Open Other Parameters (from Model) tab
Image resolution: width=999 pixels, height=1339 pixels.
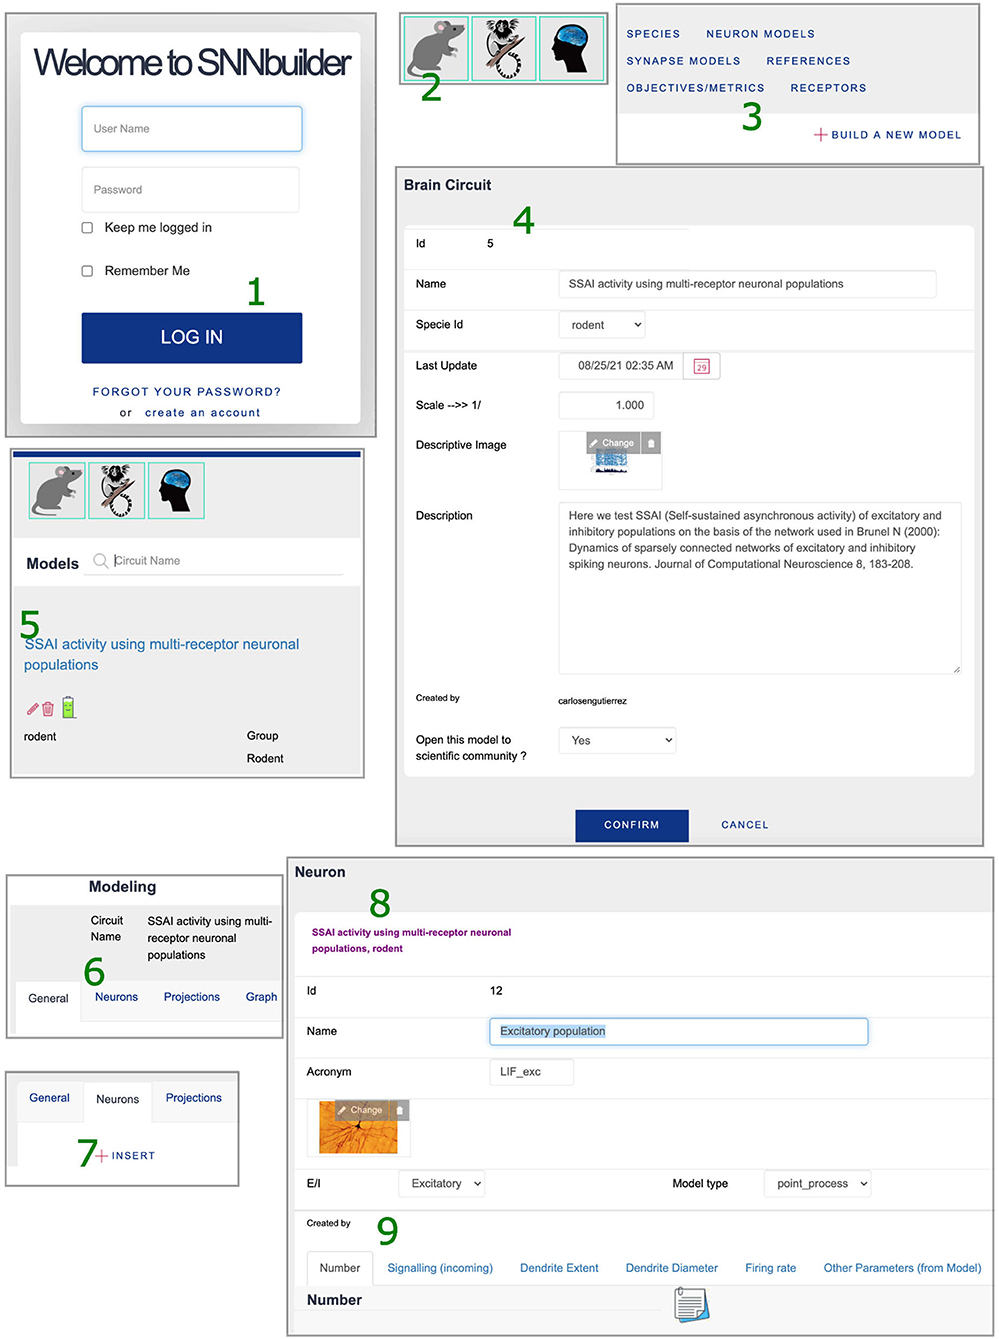(x=902, y=1268)
